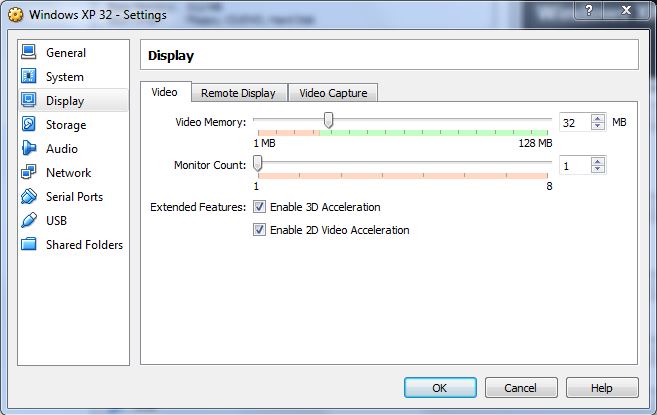Click the Monitor Count value field

(575, 166)
